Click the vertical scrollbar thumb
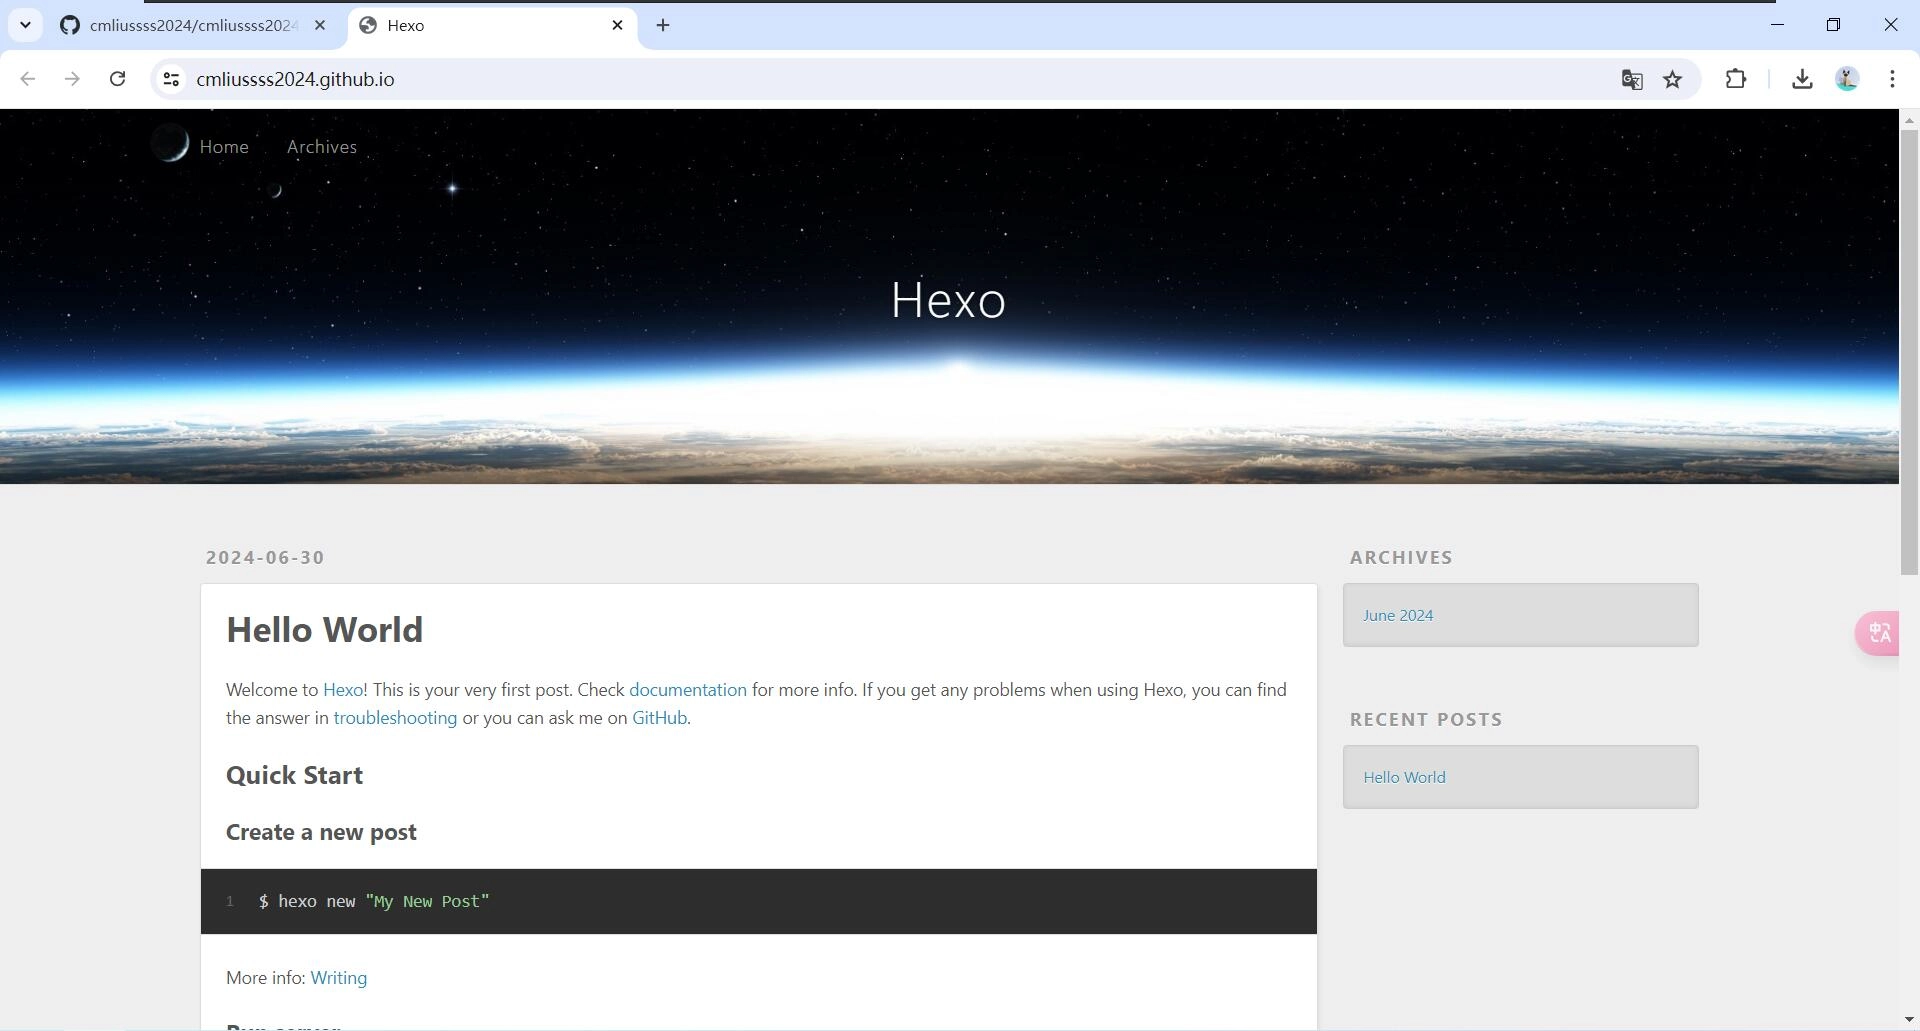The height and width of the screenshot is (1031, 1920). coord(1909,350)
